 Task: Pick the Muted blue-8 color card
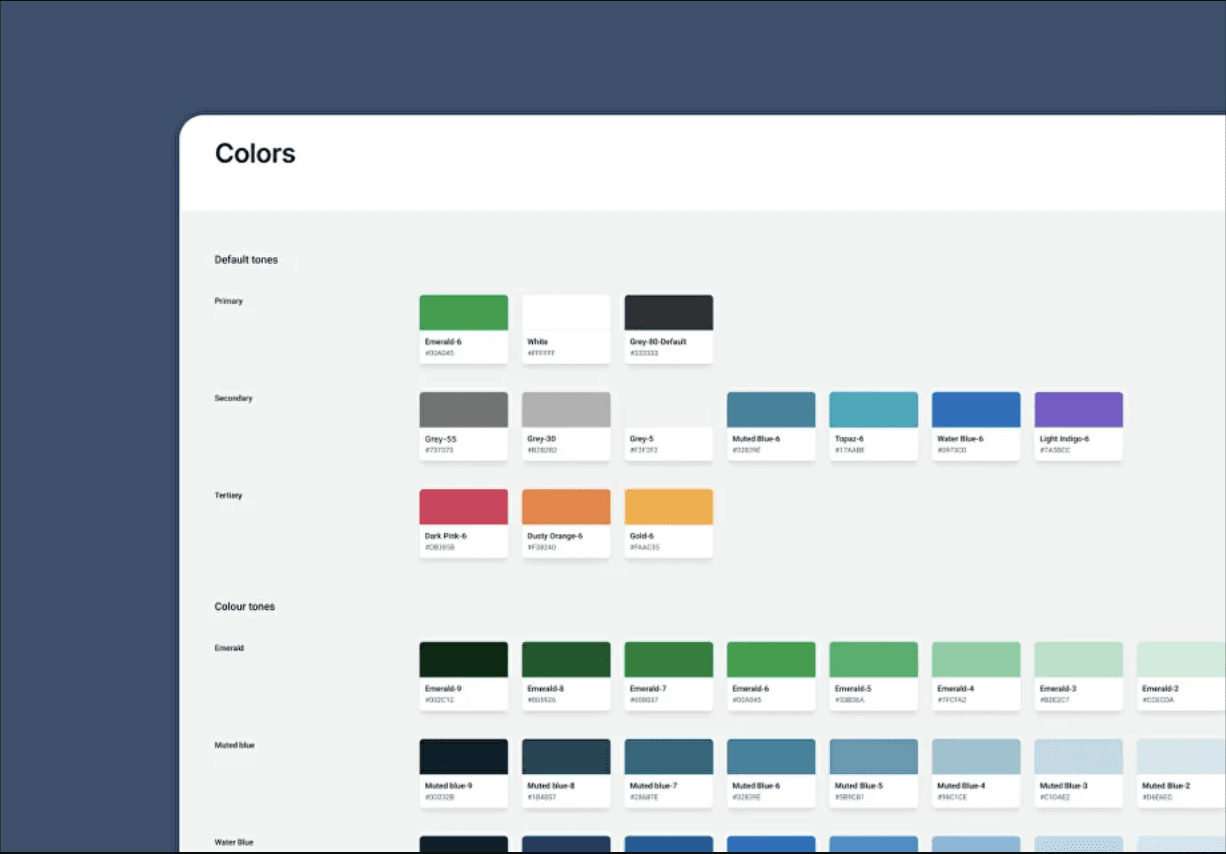[x=566, y=773]
